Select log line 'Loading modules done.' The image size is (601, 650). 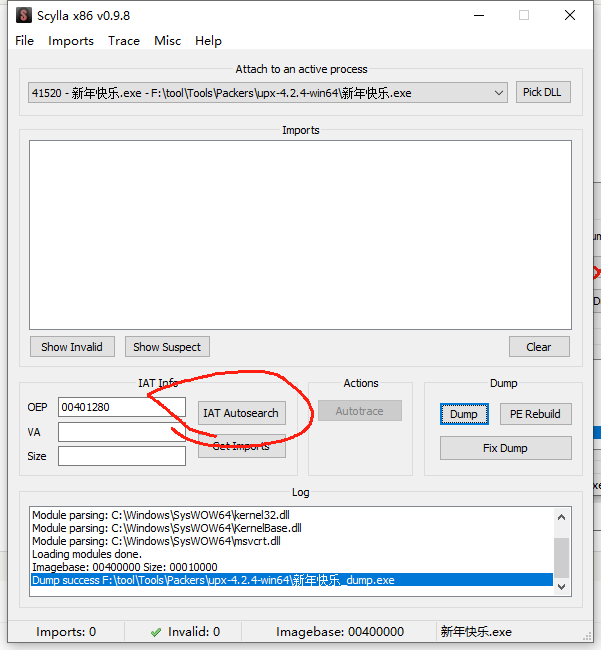(292, 554)
